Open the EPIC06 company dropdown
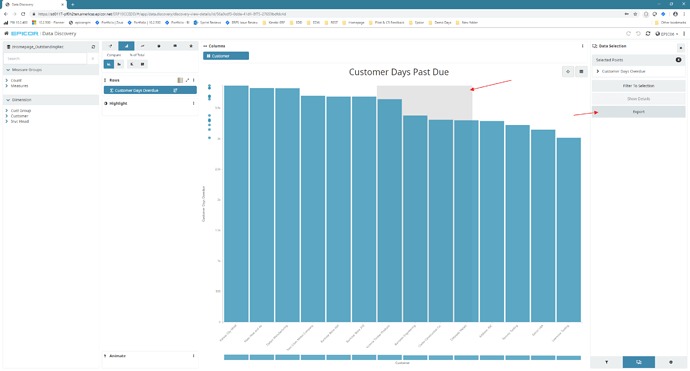Viewport: 690px width, 371px height. (x=667, y=33)
